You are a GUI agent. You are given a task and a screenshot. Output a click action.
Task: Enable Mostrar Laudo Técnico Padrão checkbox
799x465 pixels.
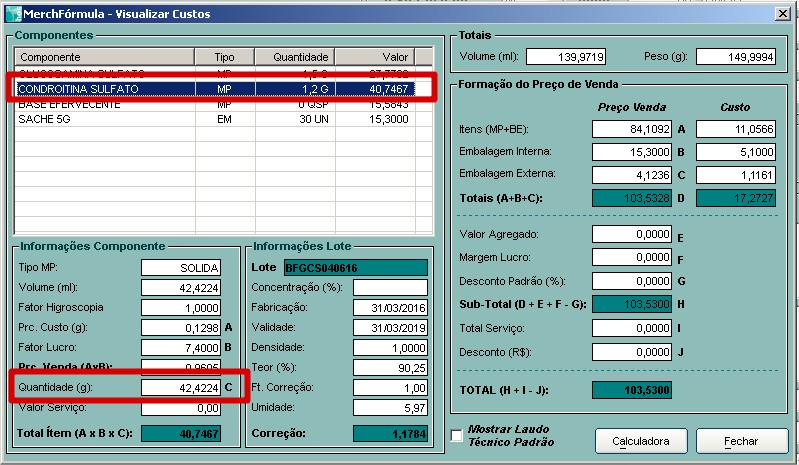pos(457,435)
